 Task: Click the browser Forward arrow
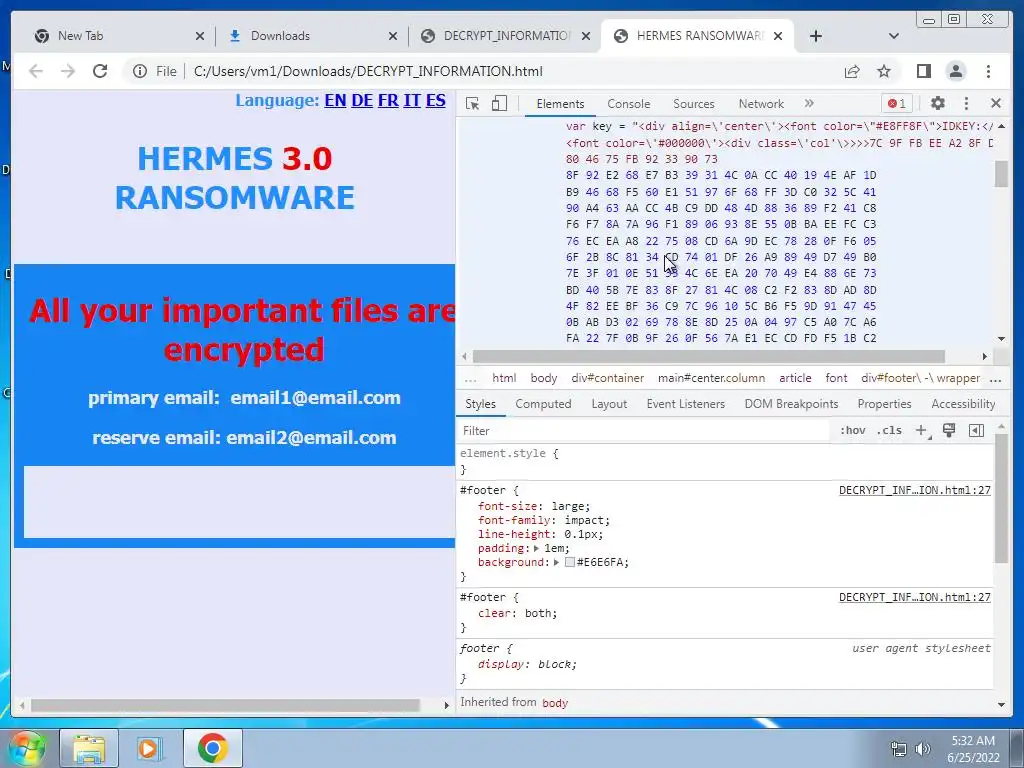tap(68, 71)
